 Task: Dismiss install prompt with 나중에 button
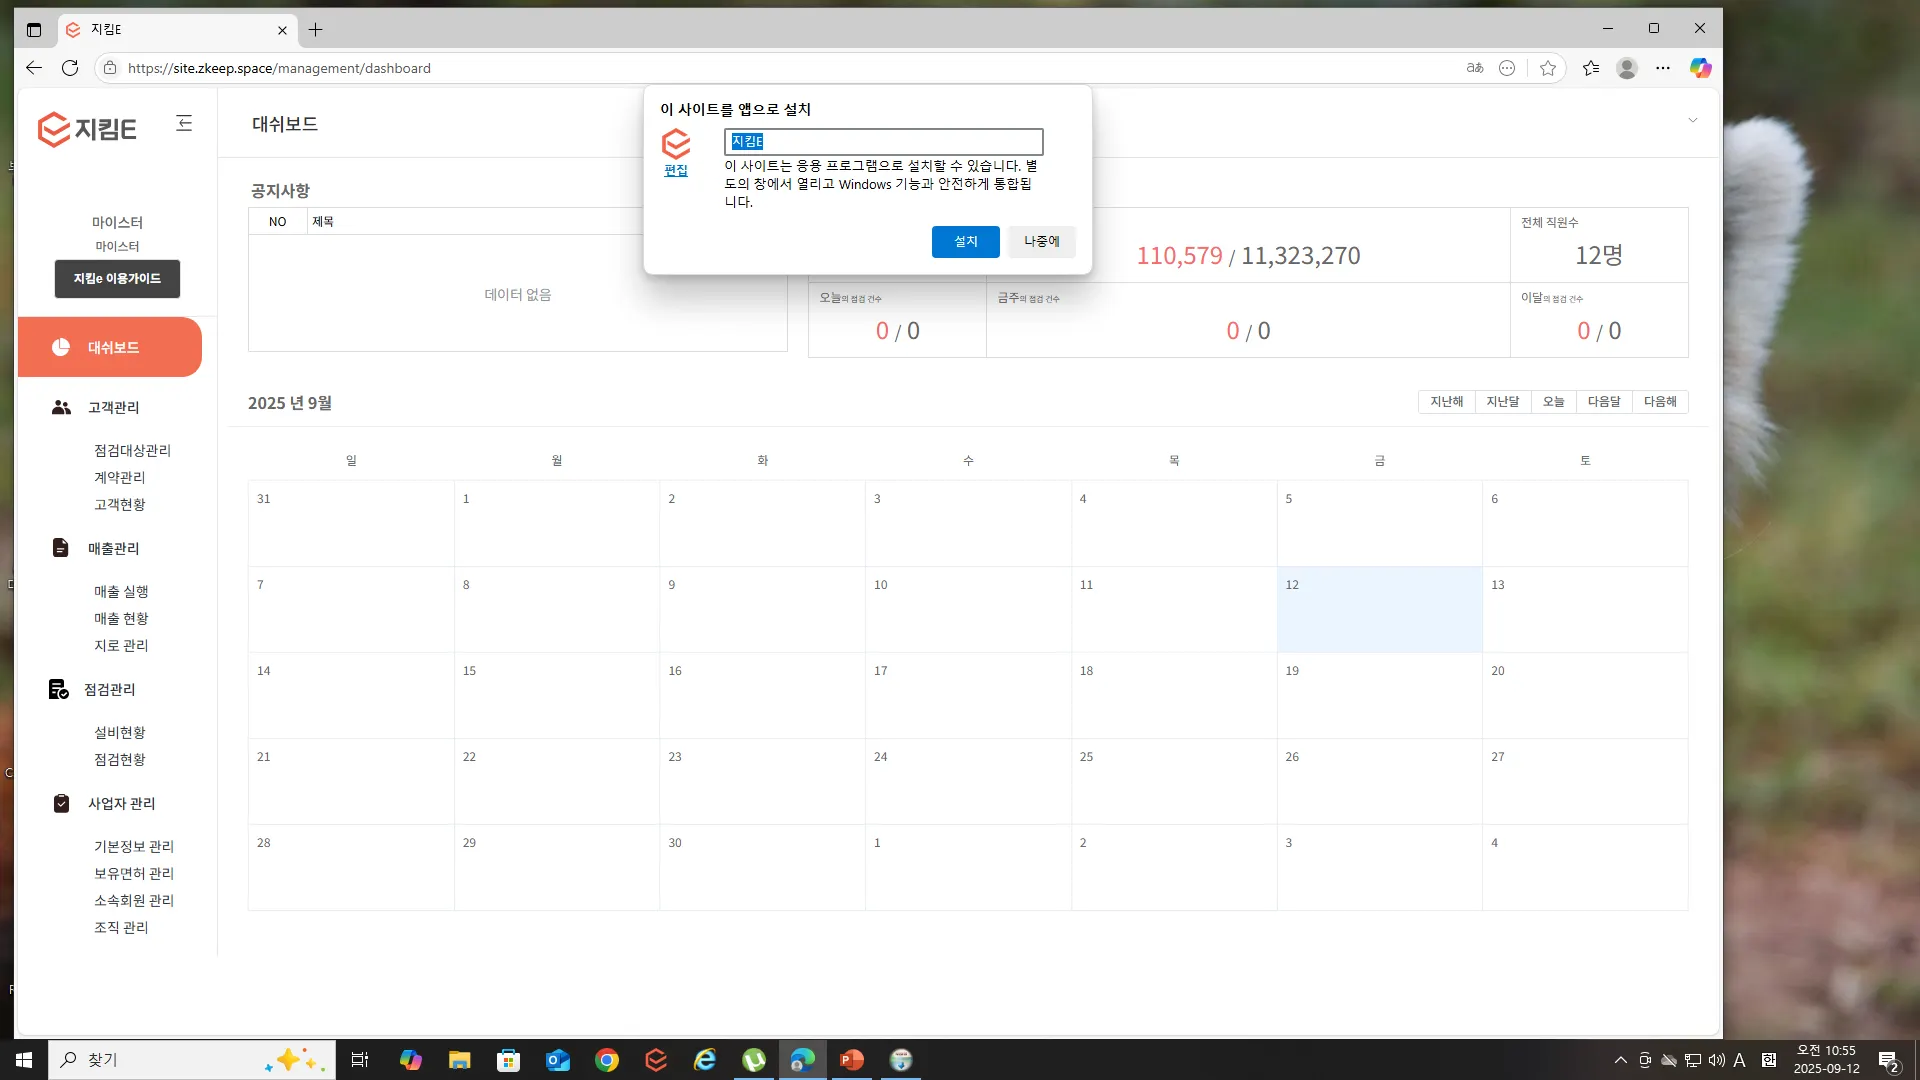tap(1041, 241)
